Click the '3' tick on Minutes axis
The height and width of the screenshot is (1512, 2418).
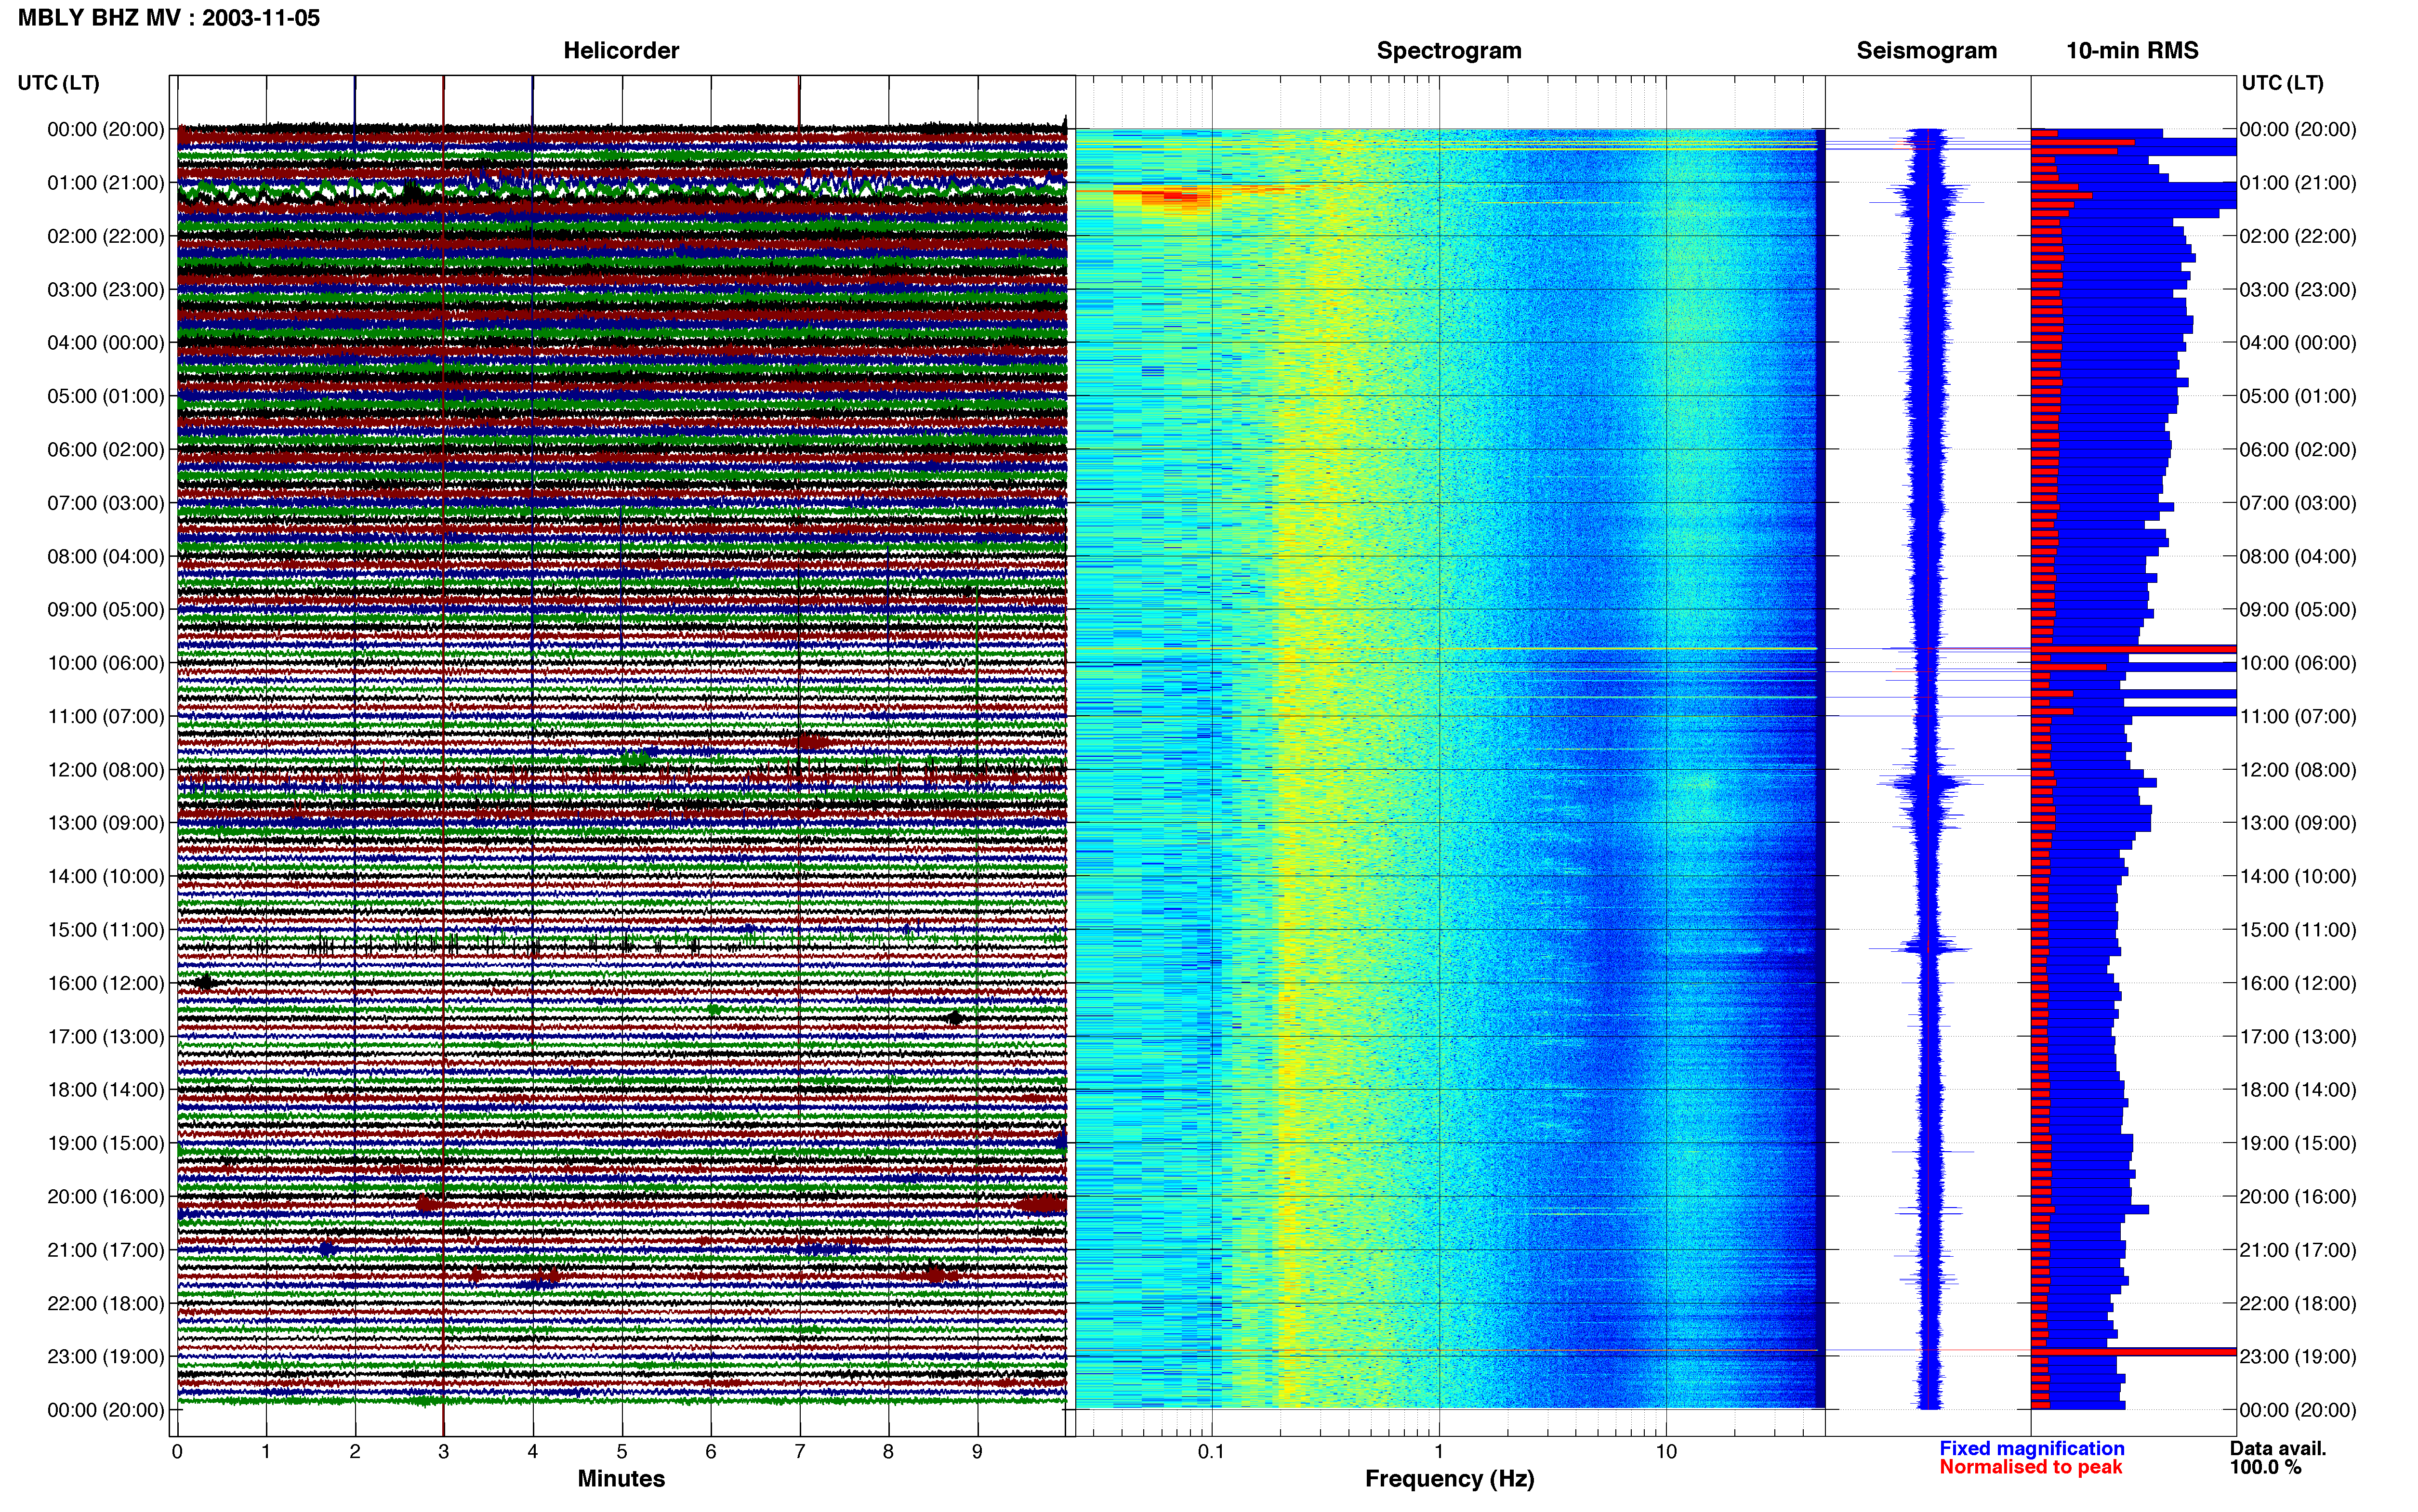point(444,1452)
